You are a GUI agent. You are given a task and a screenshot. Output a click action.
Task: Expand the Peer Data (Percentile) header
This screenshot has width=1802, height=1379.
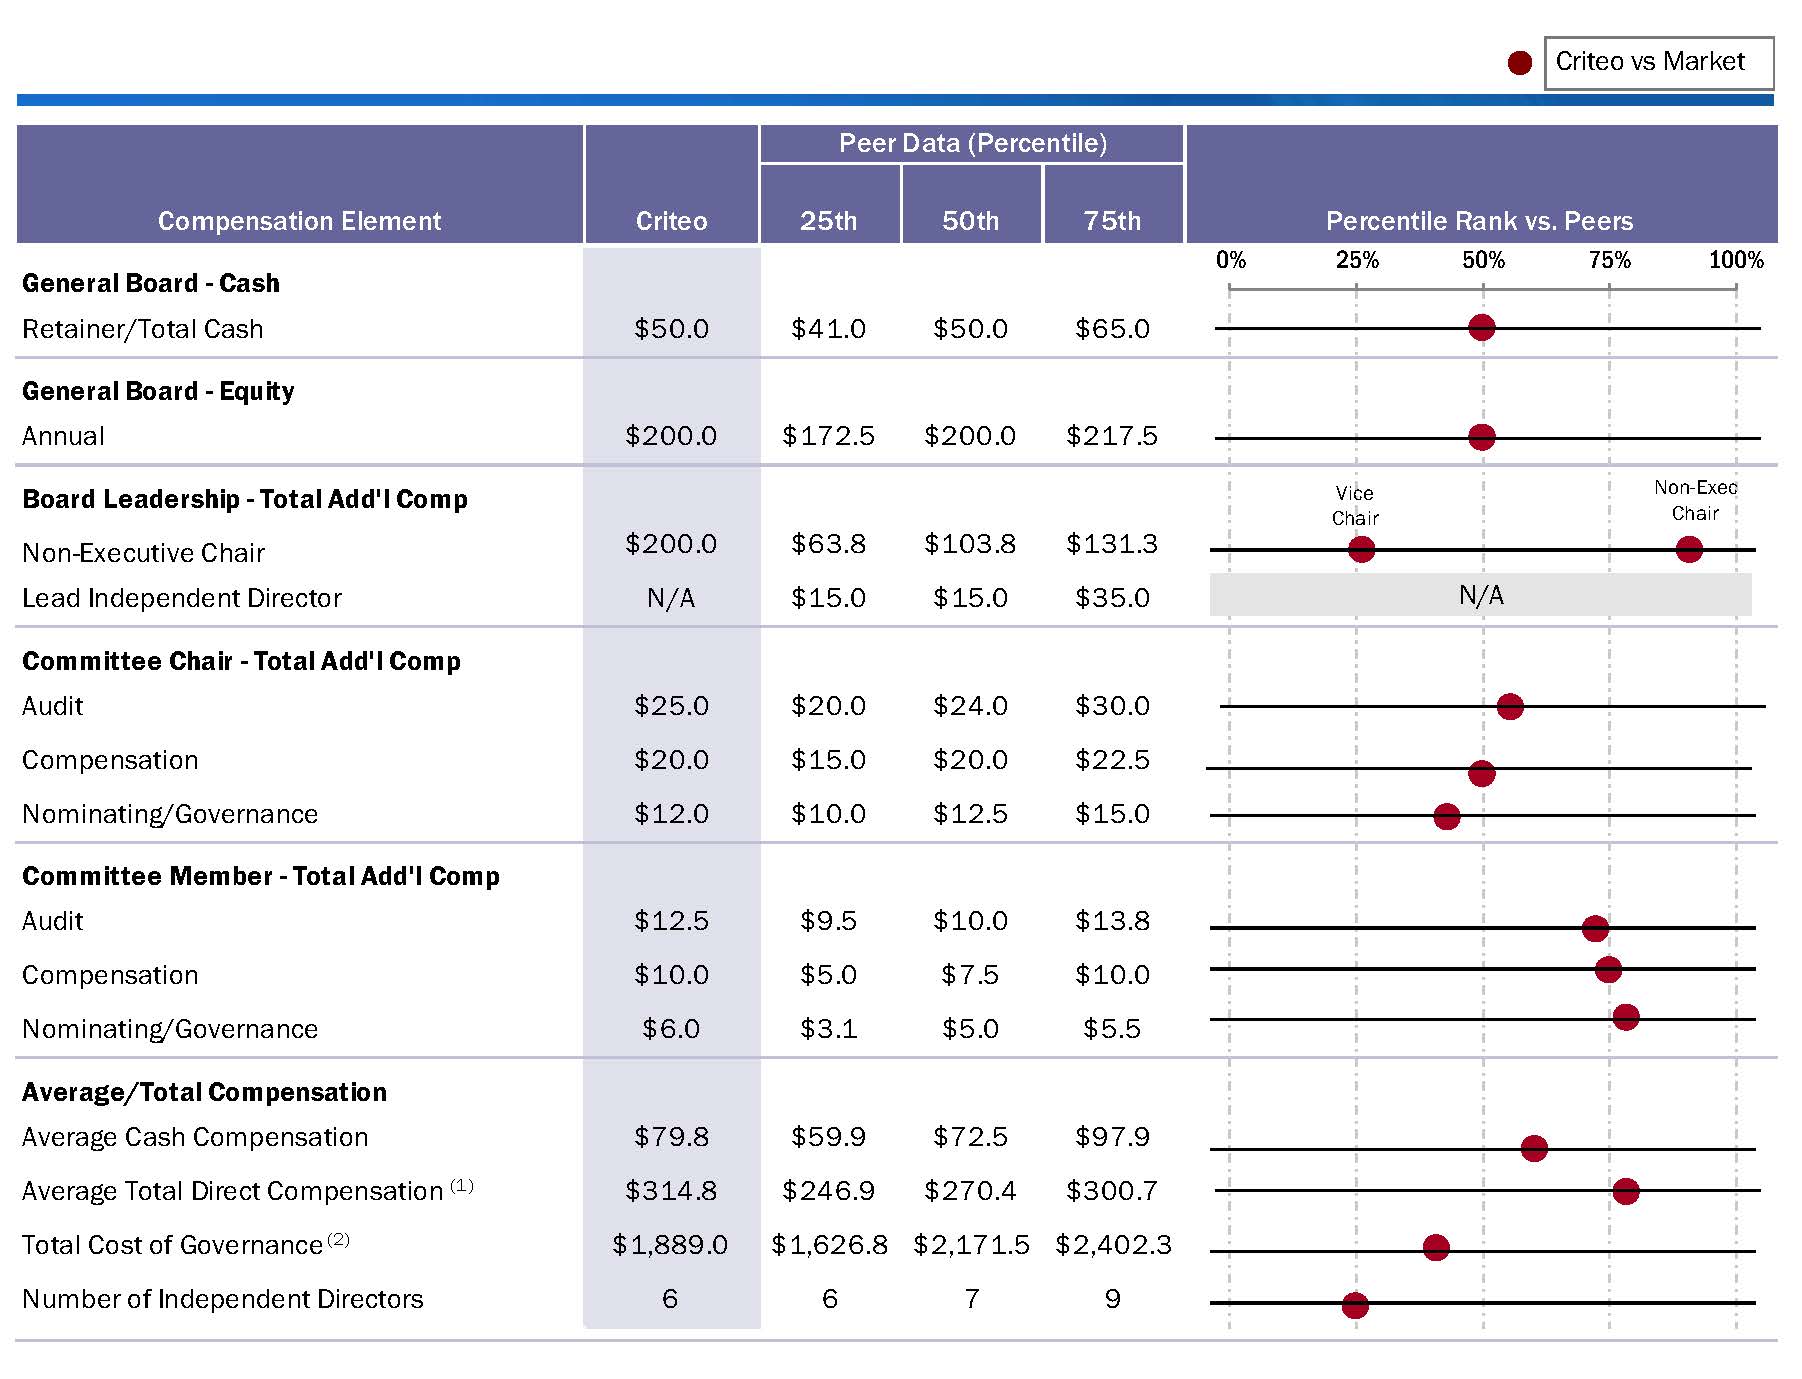973,143
